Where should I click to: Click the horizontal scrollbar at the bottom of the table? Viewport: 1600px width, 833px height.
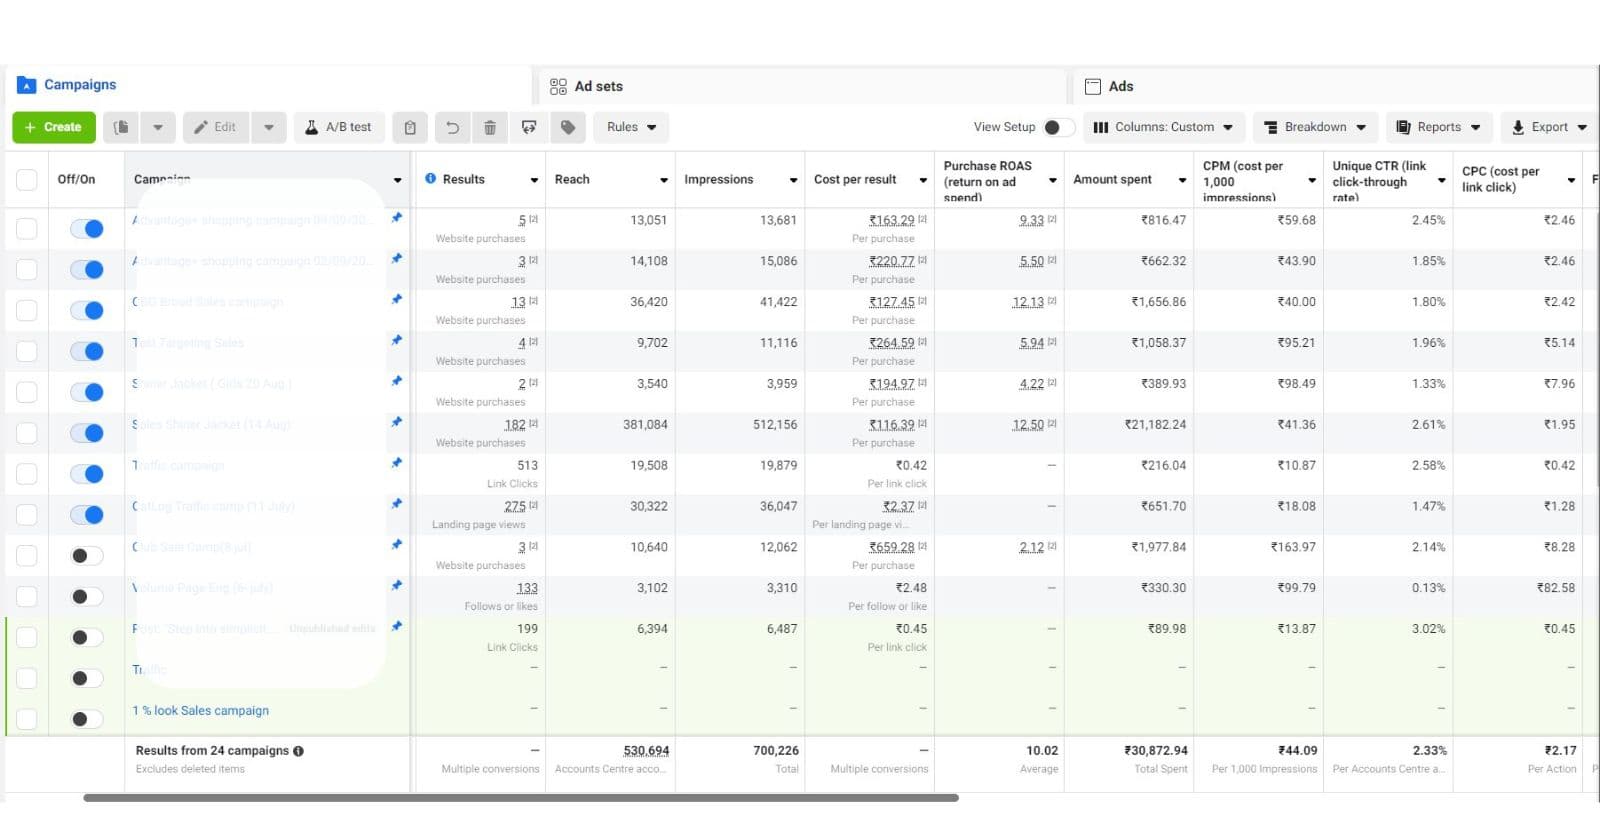[521, 798]
